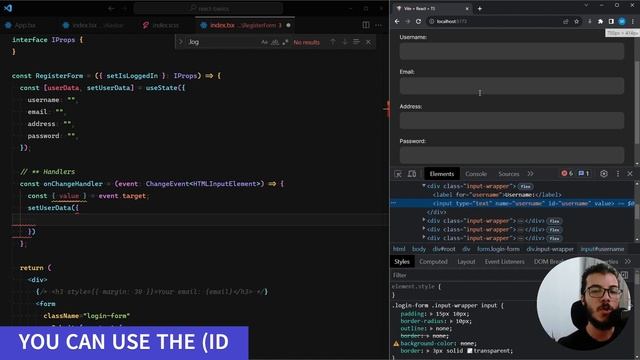Screen dimensions: 640x360
Task: Open Chrome tab search chevron
Action: [x=586, y=6]
